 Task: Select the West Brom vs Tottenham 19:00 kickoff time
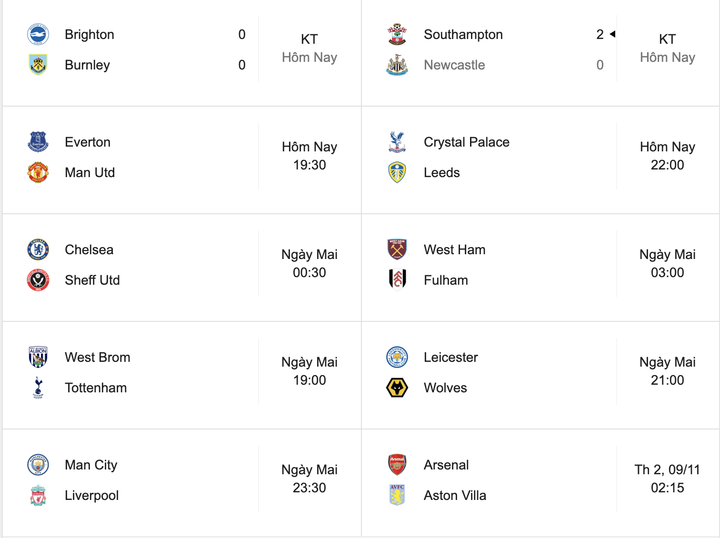point(309,380)
